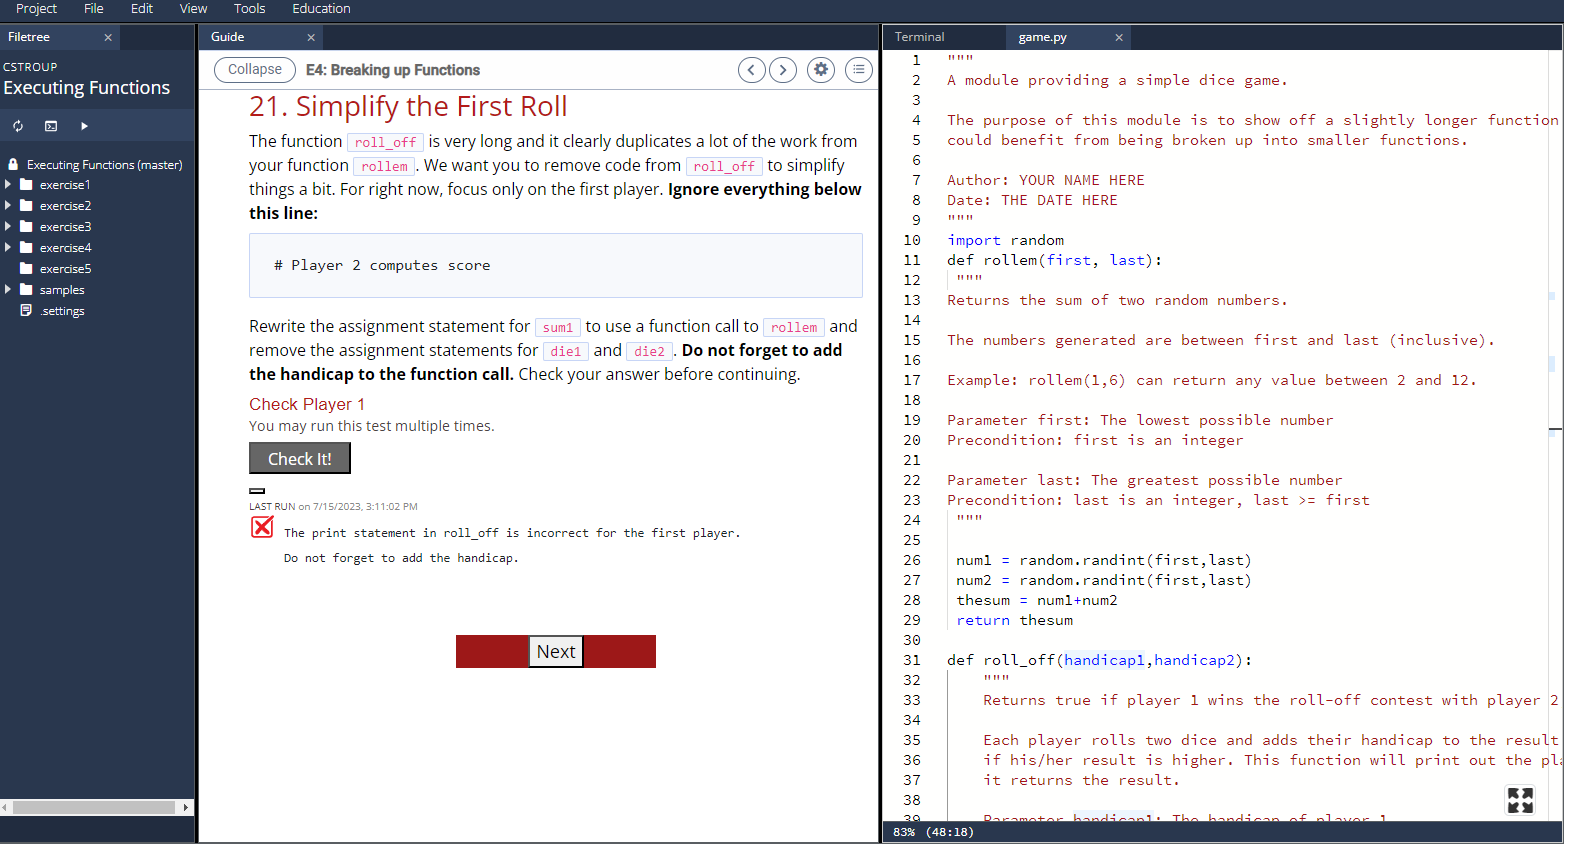Go to next guide section arrow
The height and width of the screenshot is (847, 1570).
coord(783,70)
